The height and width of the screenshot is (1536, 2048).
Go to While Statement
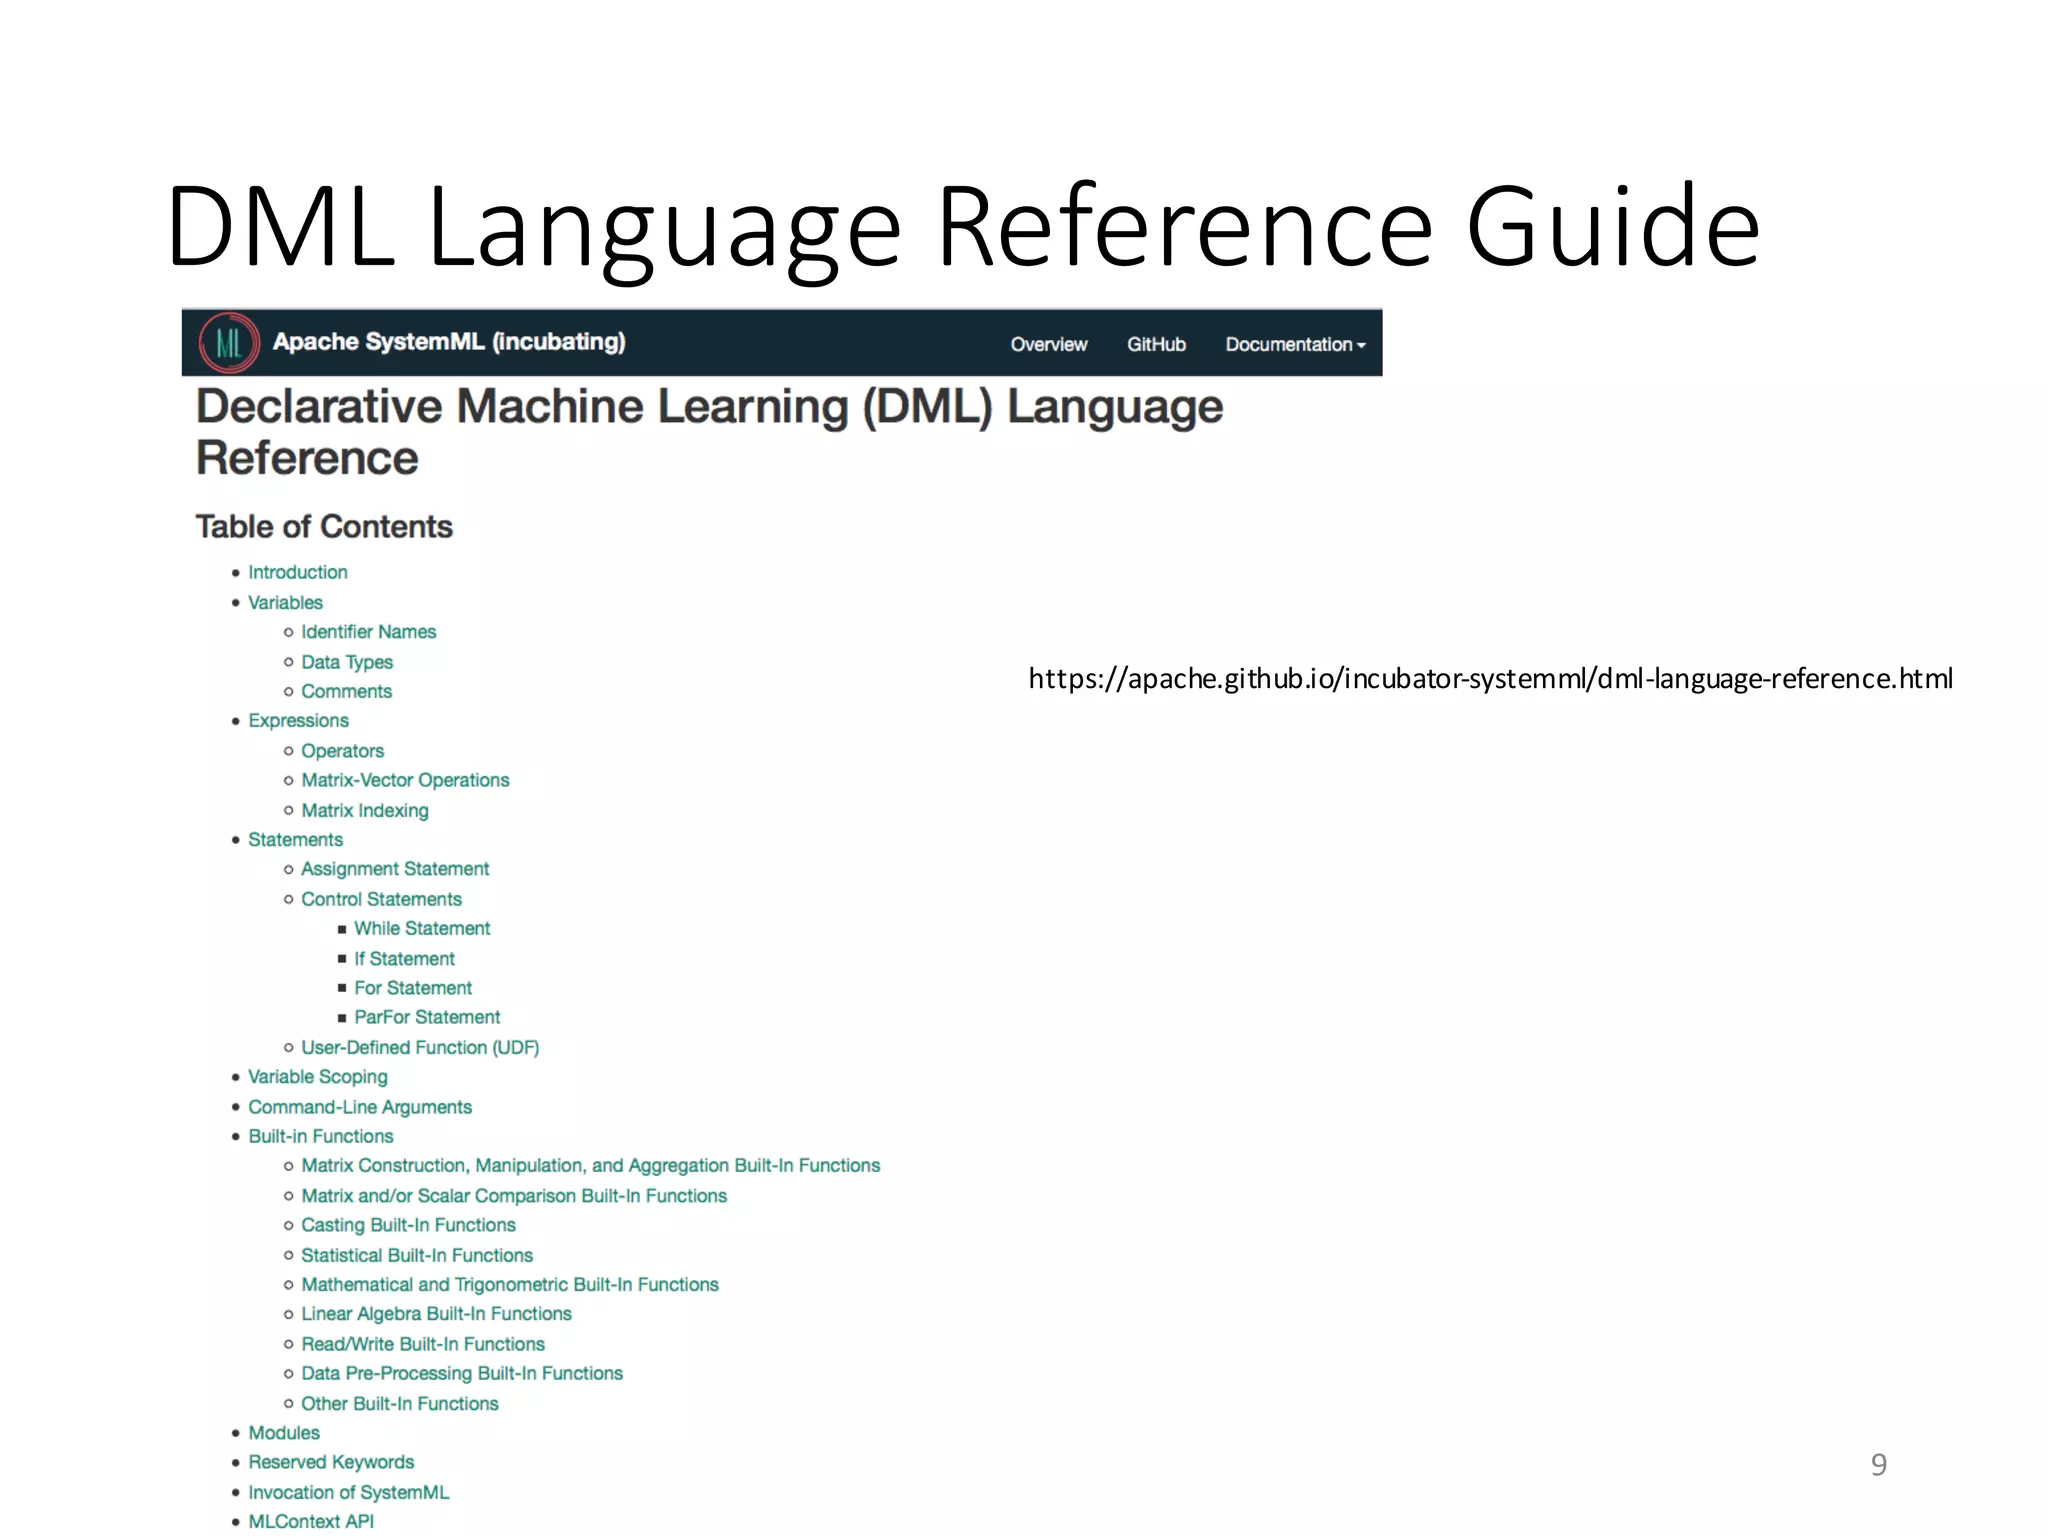click(x=422, y=929)
